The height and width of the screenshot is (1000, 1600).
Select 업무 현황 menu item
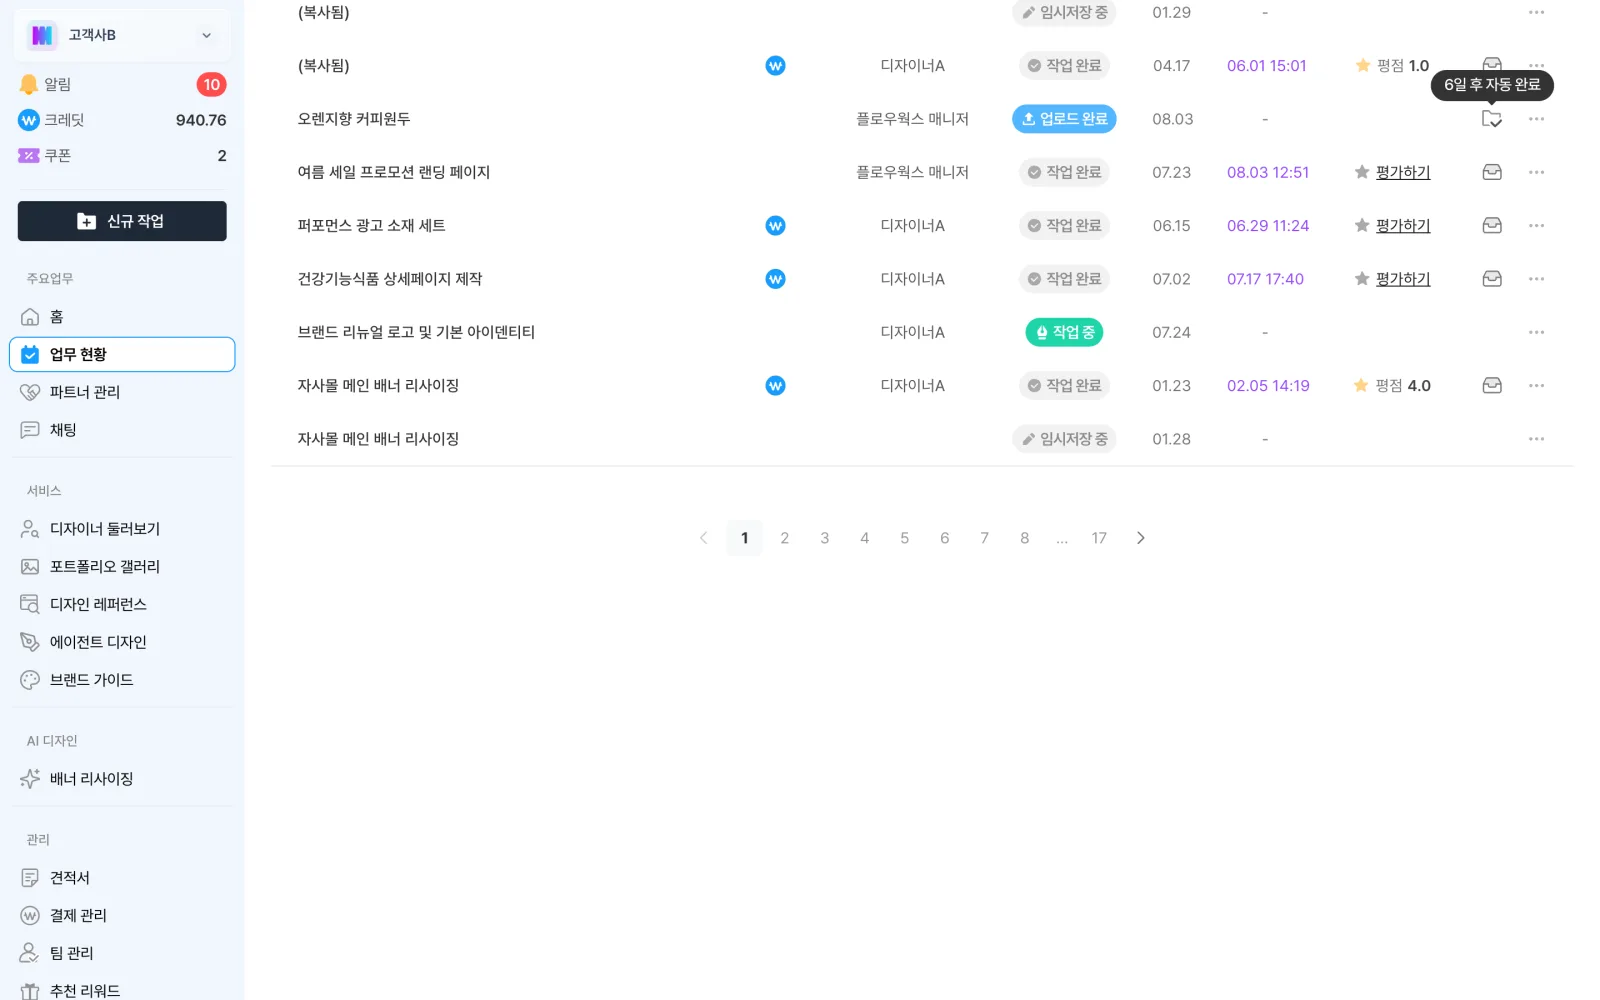[122, 354]
